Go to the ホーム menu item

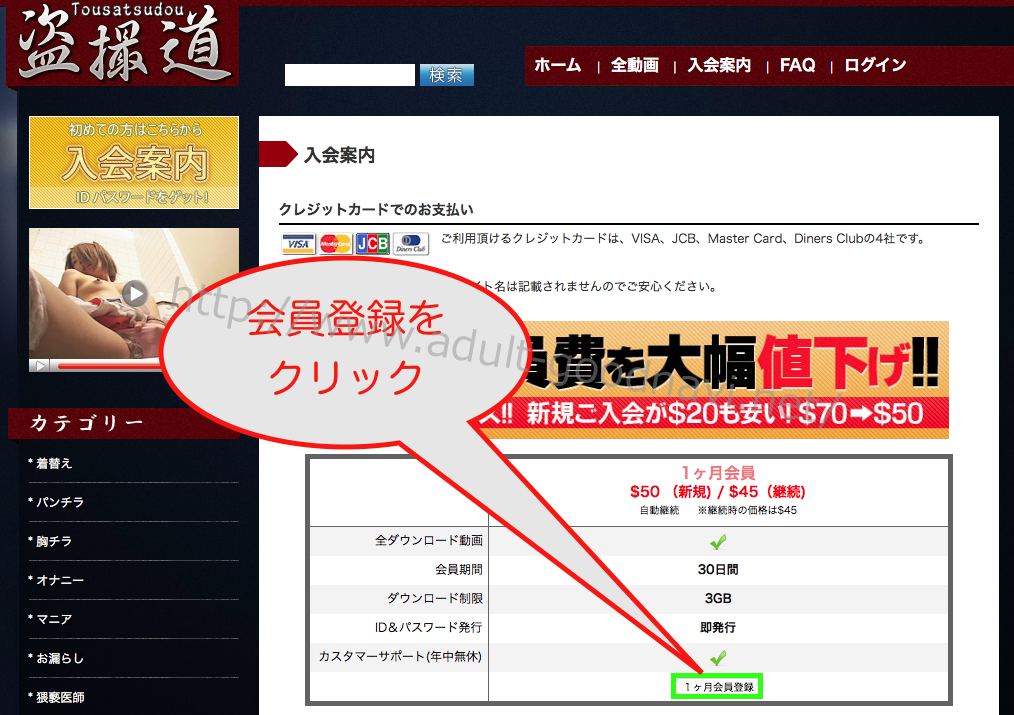557,65
